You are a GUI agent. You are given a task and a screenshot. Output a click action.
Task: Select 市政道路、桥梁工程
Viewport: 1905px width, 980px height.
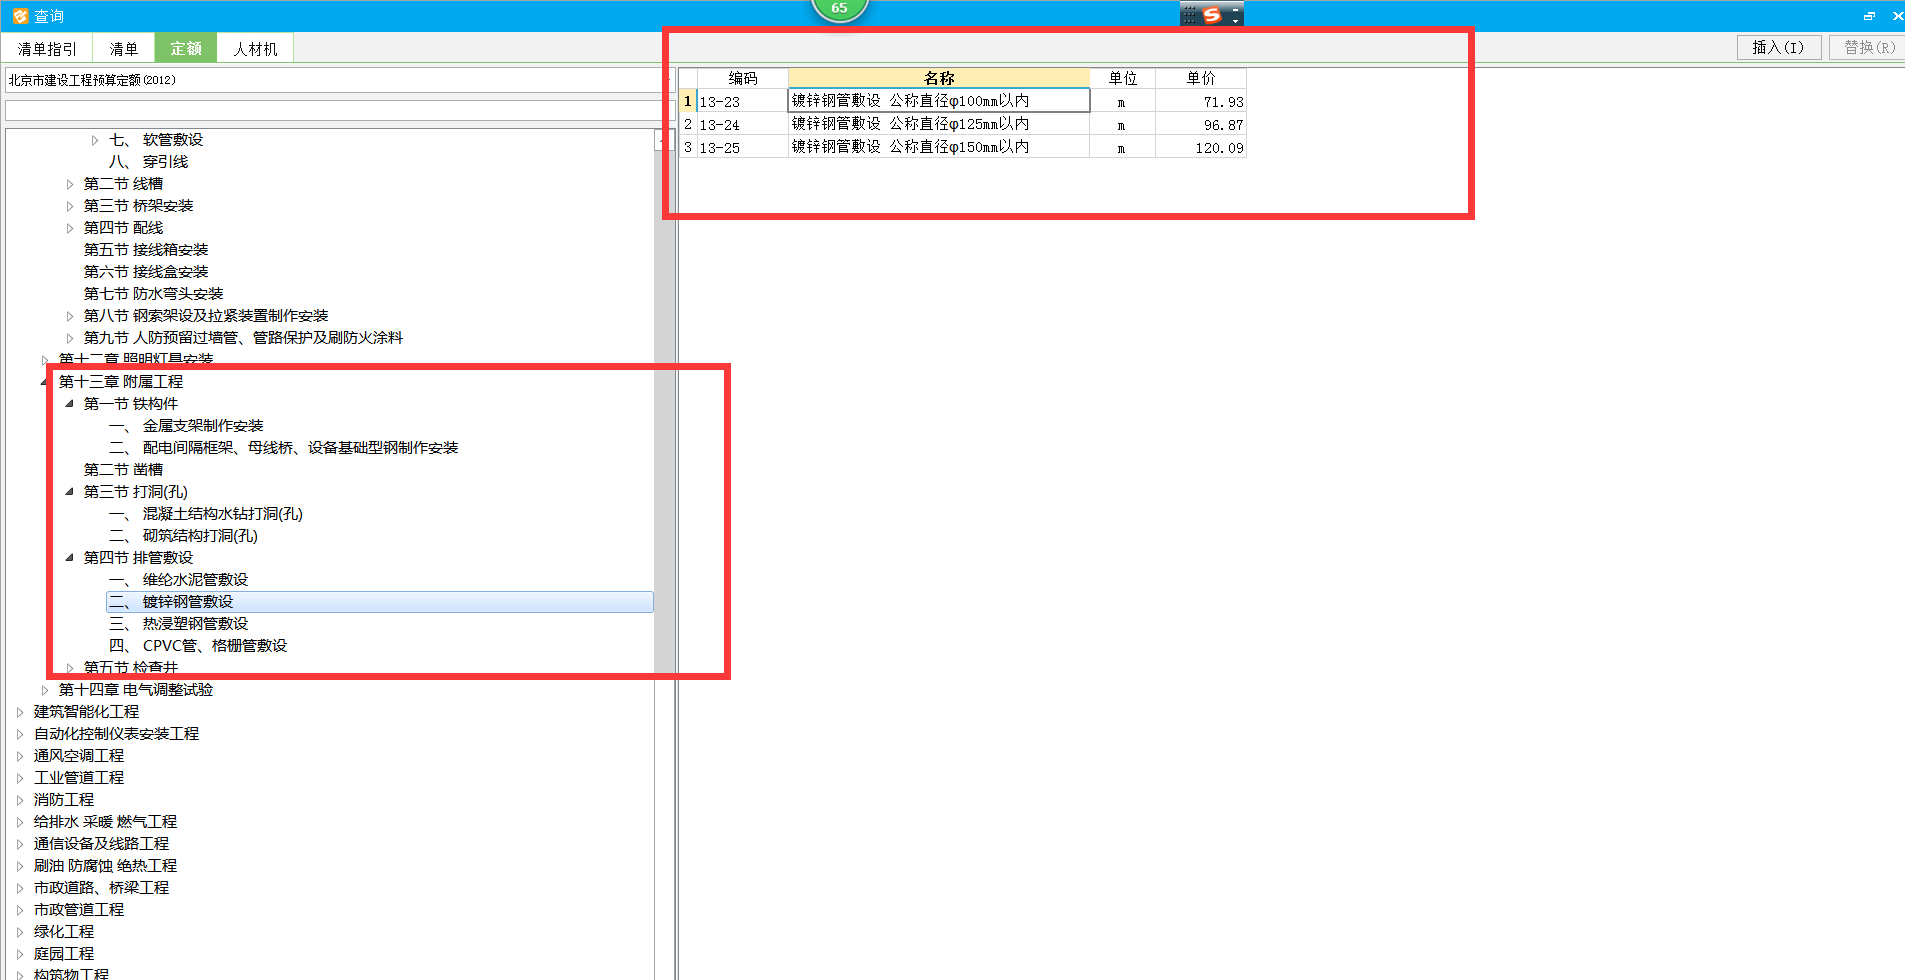pyautogui.click(x=101, y=888)
